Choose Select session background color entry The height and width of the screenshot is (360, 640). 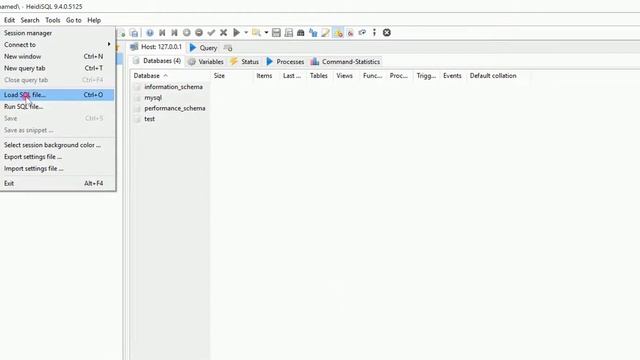57,145
